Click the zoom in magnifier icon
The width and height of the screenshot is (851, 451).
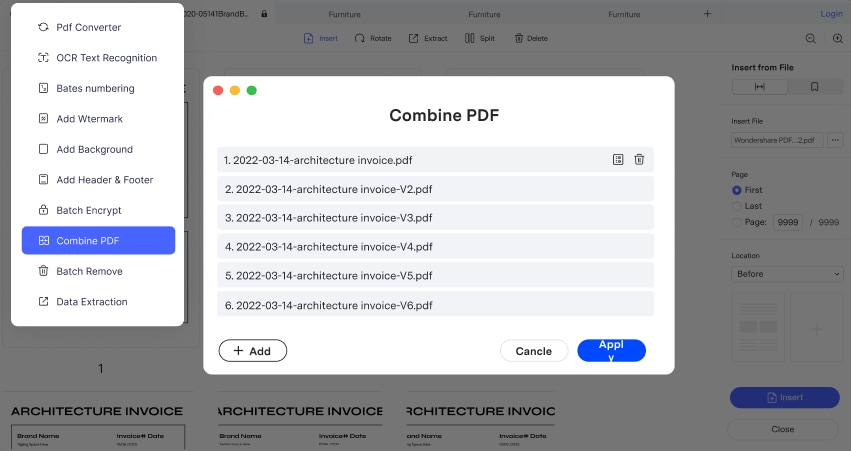[838, 38]
